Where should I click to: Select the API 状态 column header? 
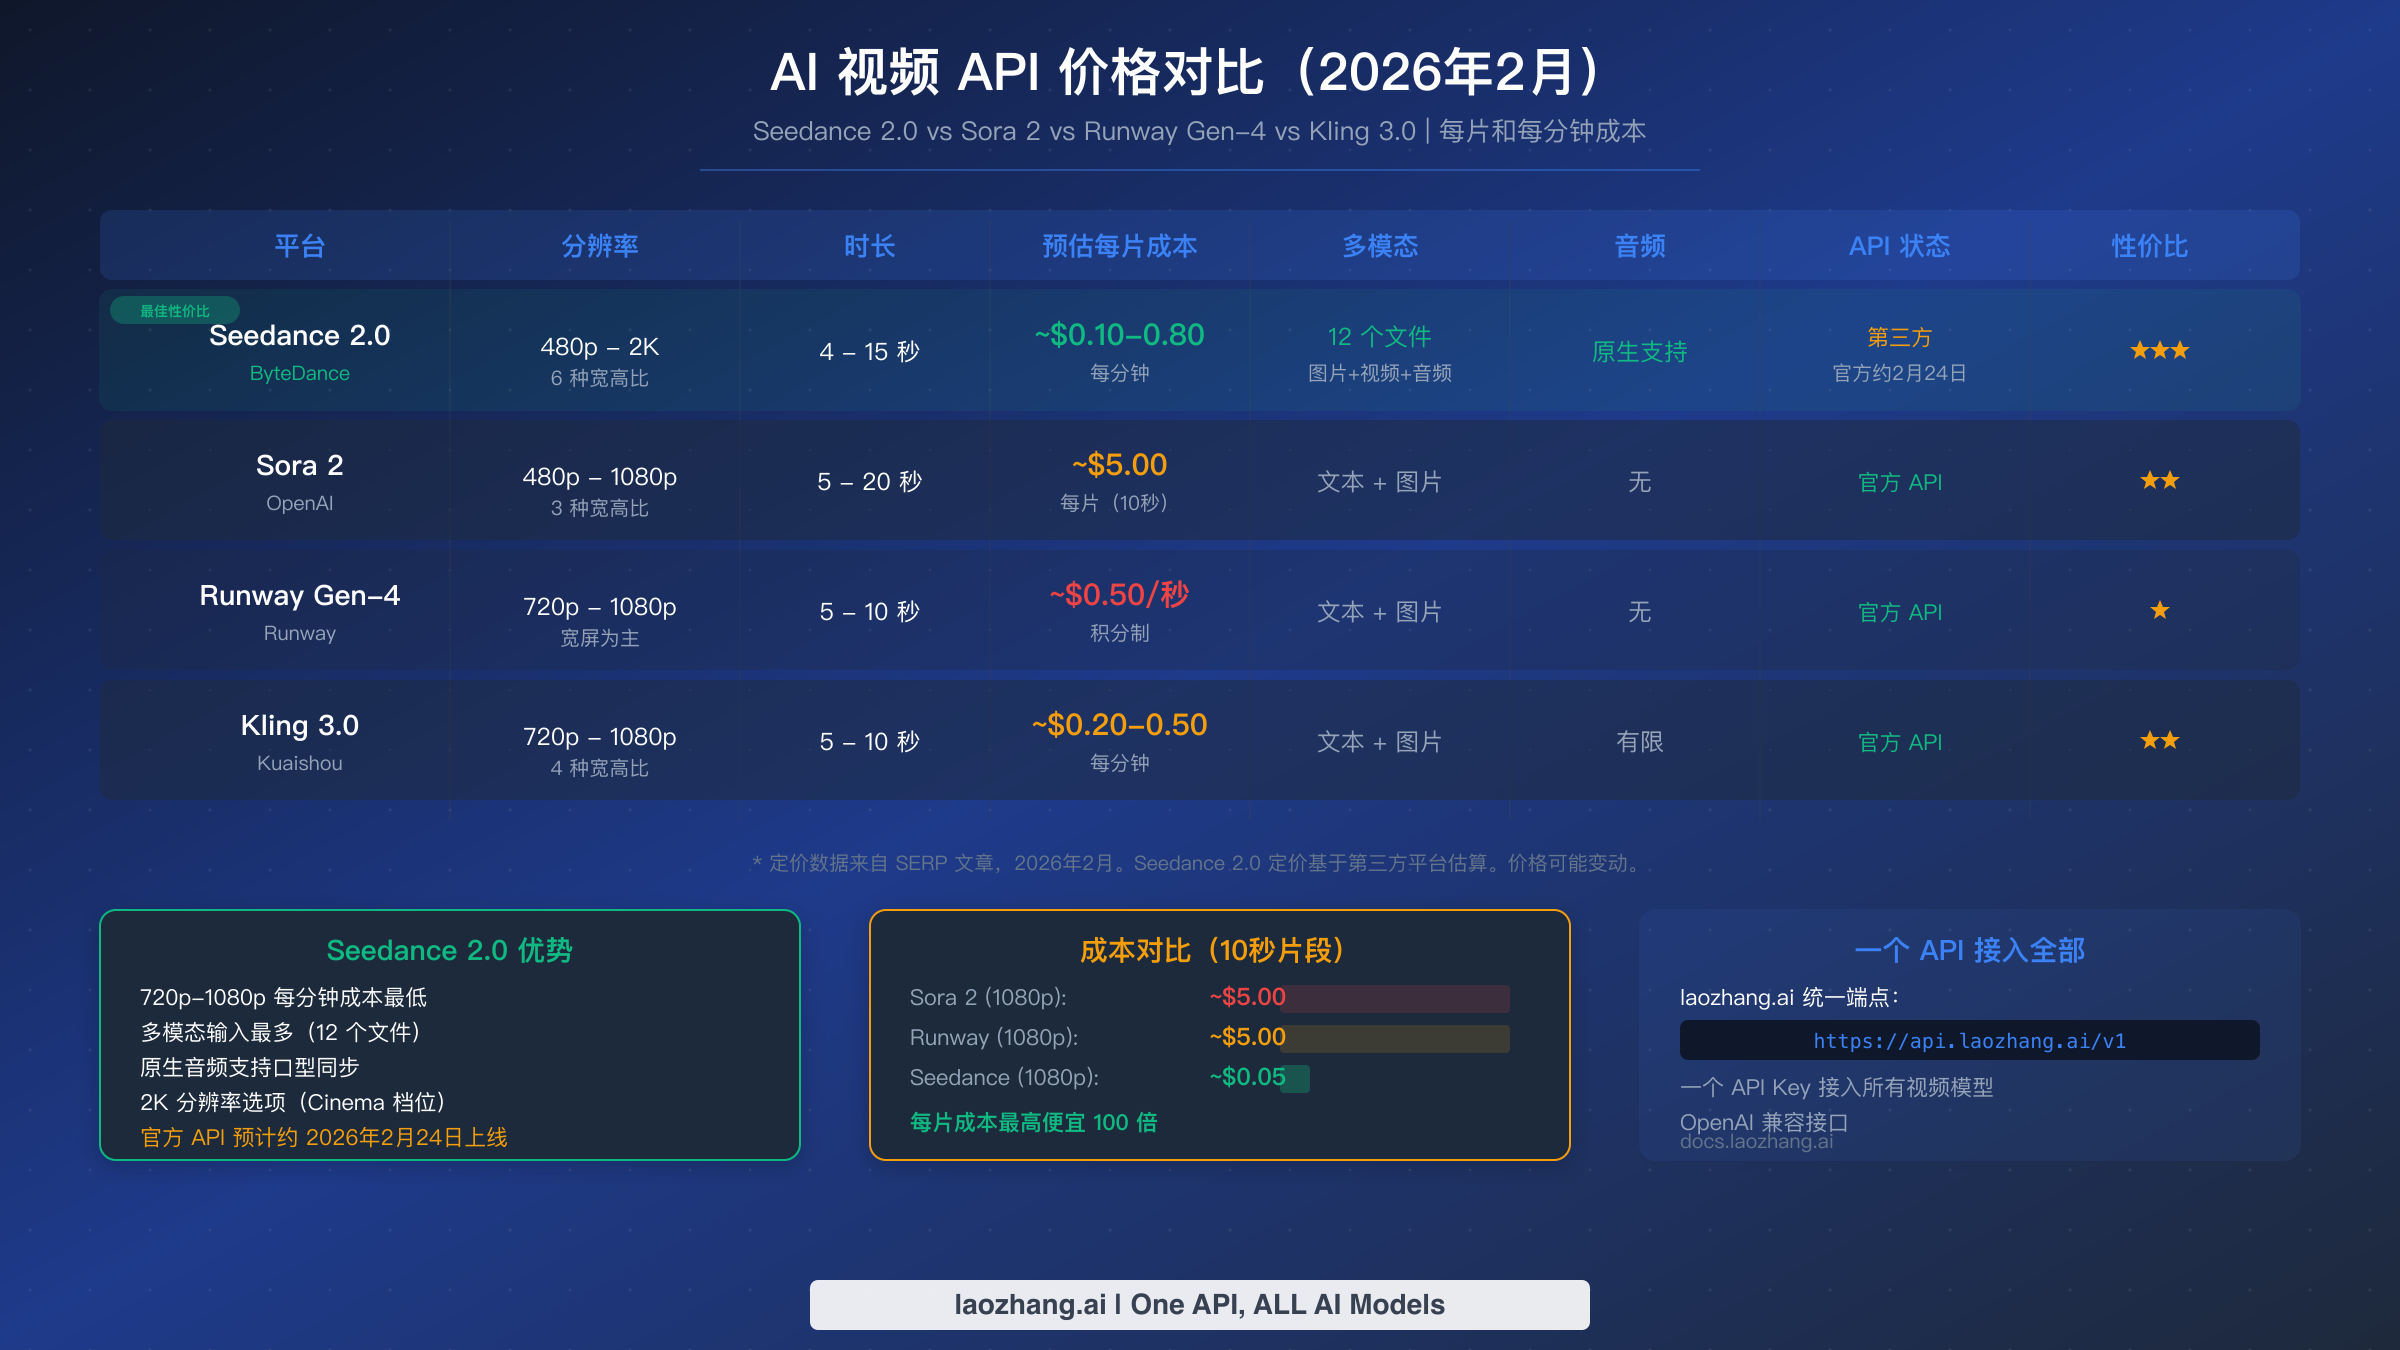tap(1899, 246)
